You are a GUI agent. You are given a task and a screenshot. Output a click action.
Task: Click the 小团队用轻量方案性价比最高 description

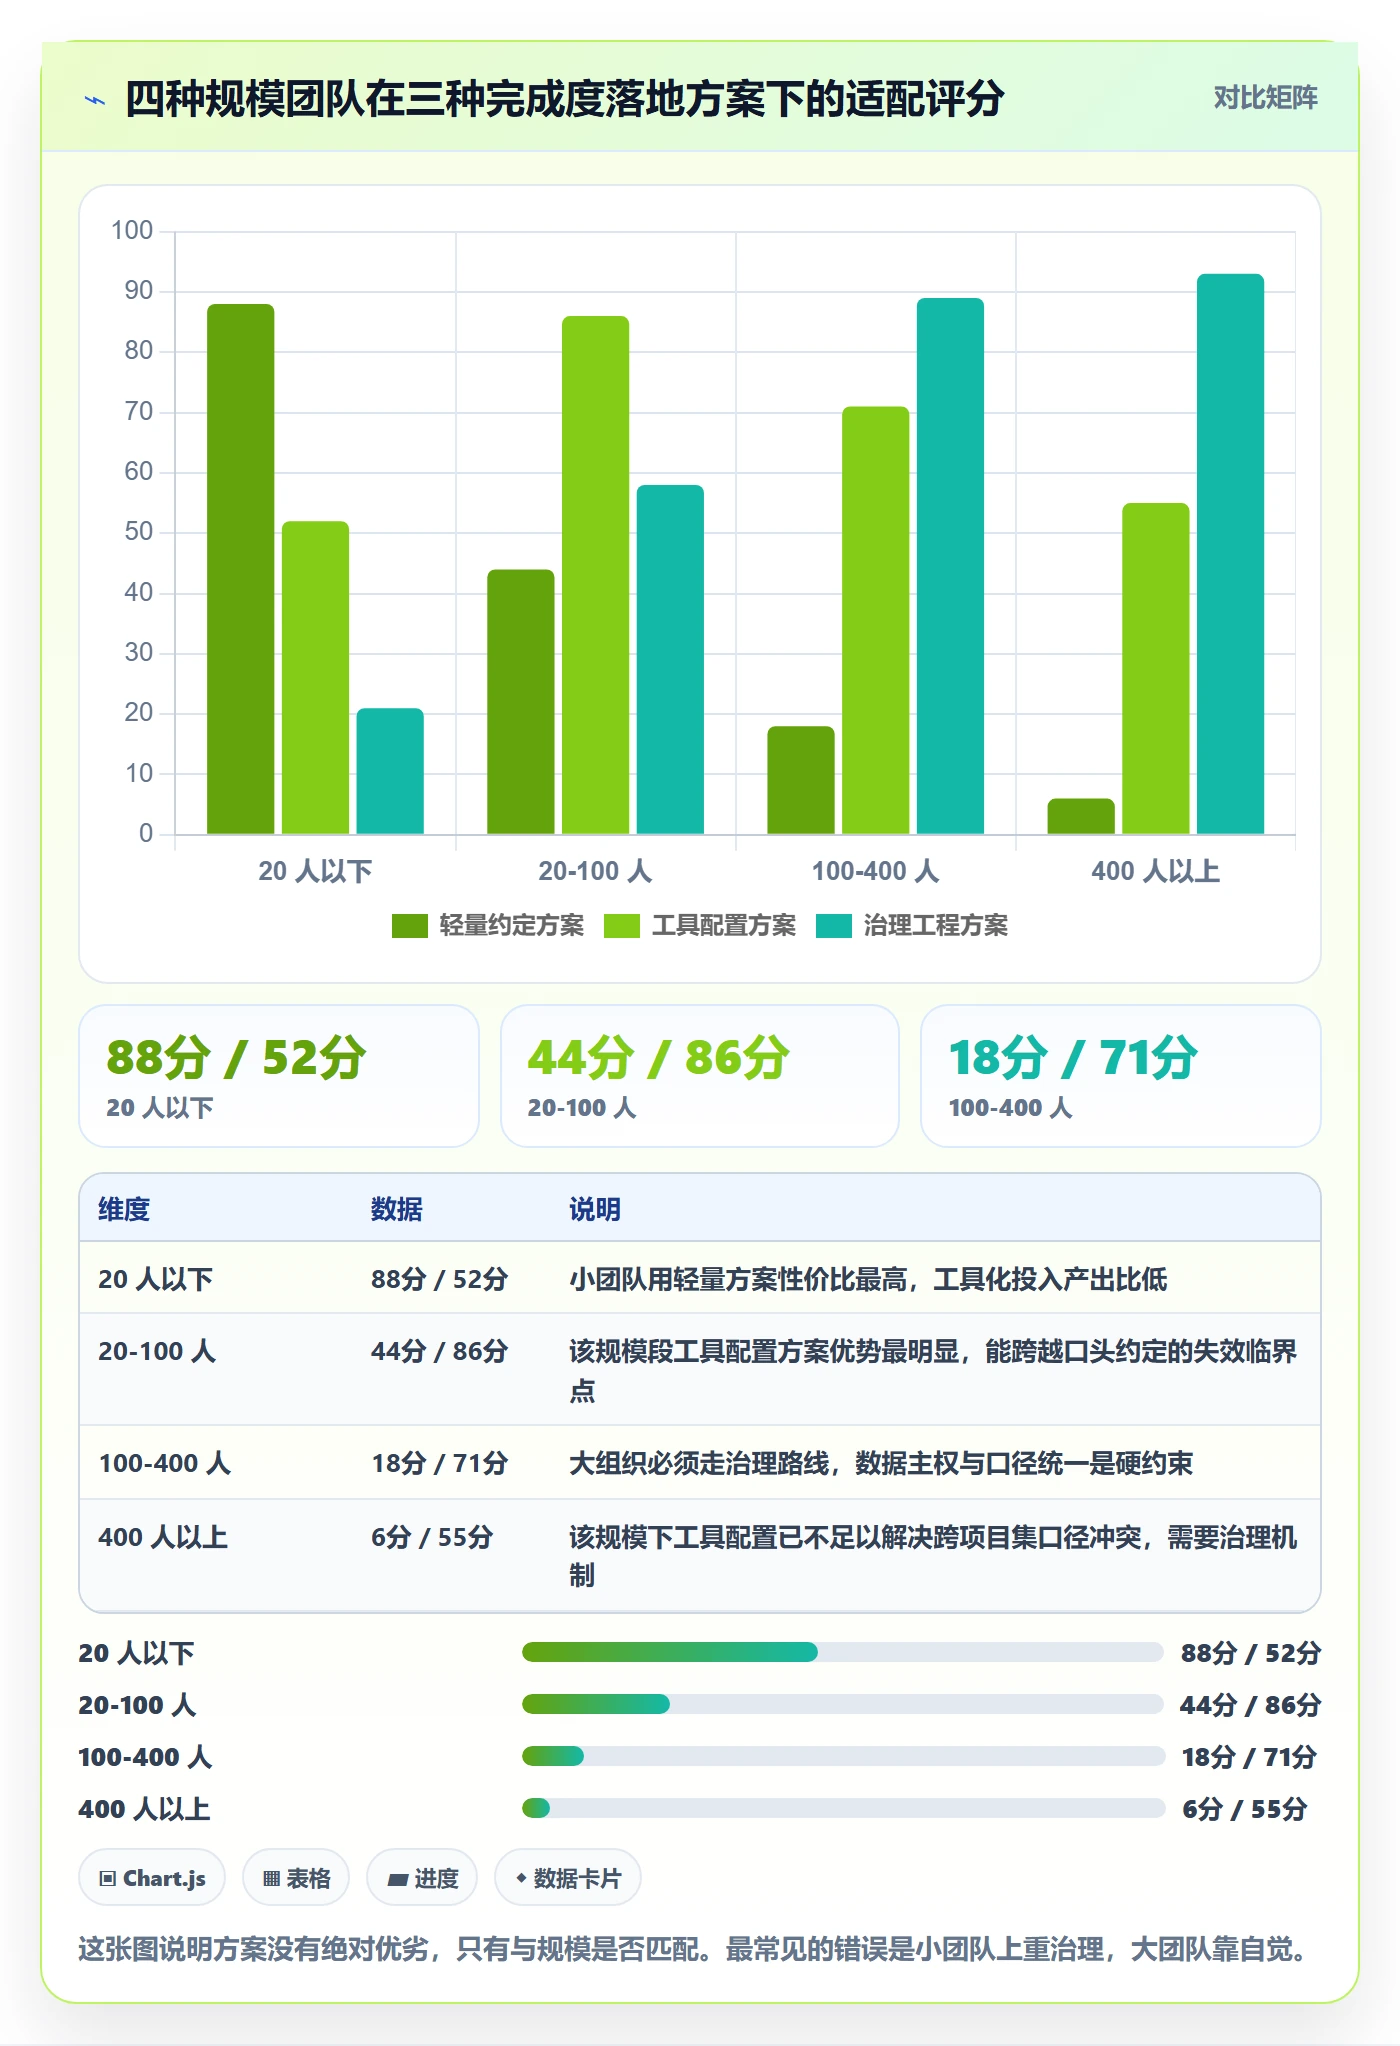coord(868,1279)
